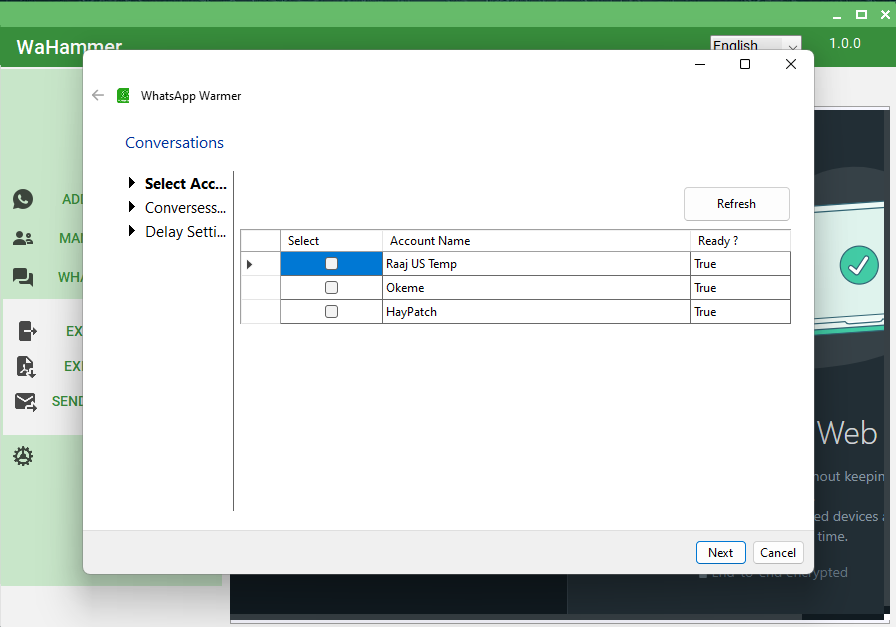The image size is (896, 627).
Task: Click the back arrow in WhatsApp Warmer
Action: (98, 96)
